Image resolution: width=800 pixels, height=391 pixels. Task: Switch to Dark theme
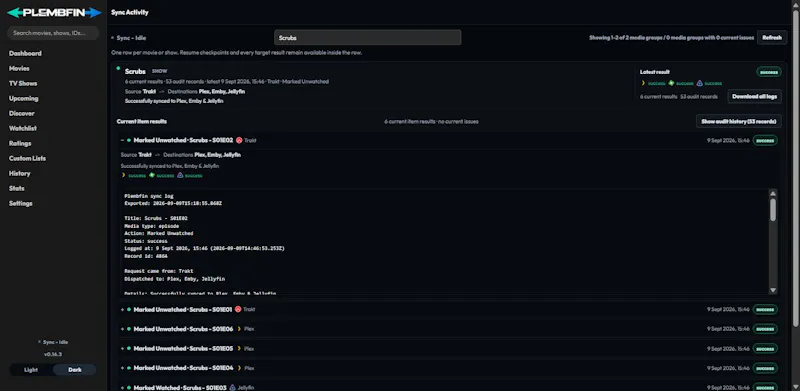pos(74,370)
